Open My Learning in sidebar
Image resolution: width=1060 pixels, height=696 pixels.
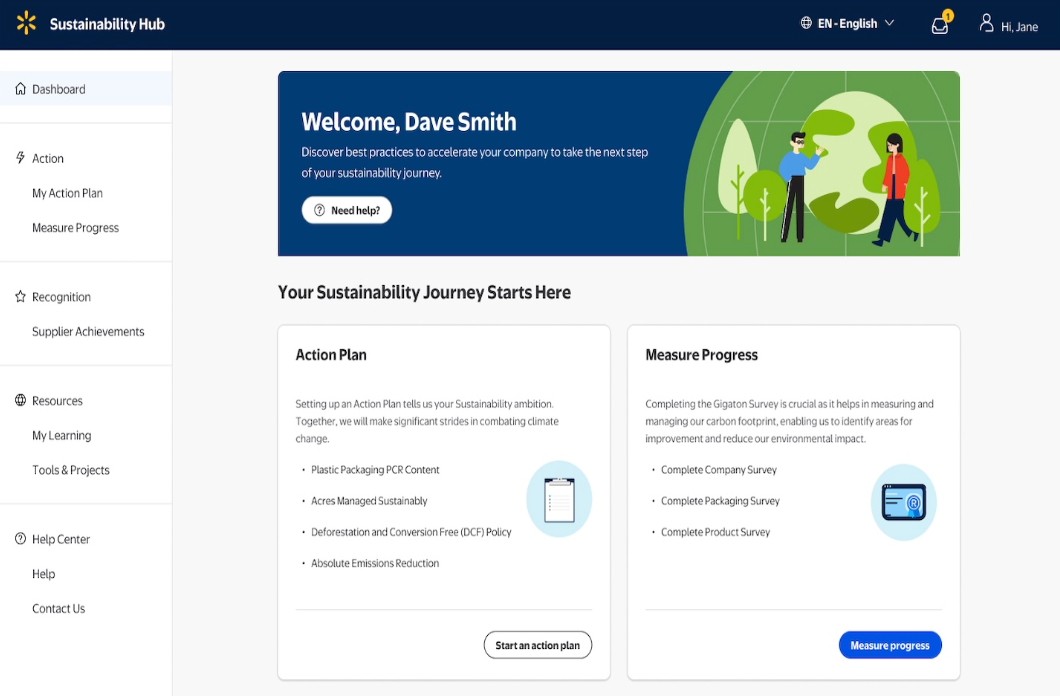(x=62, y=435)
